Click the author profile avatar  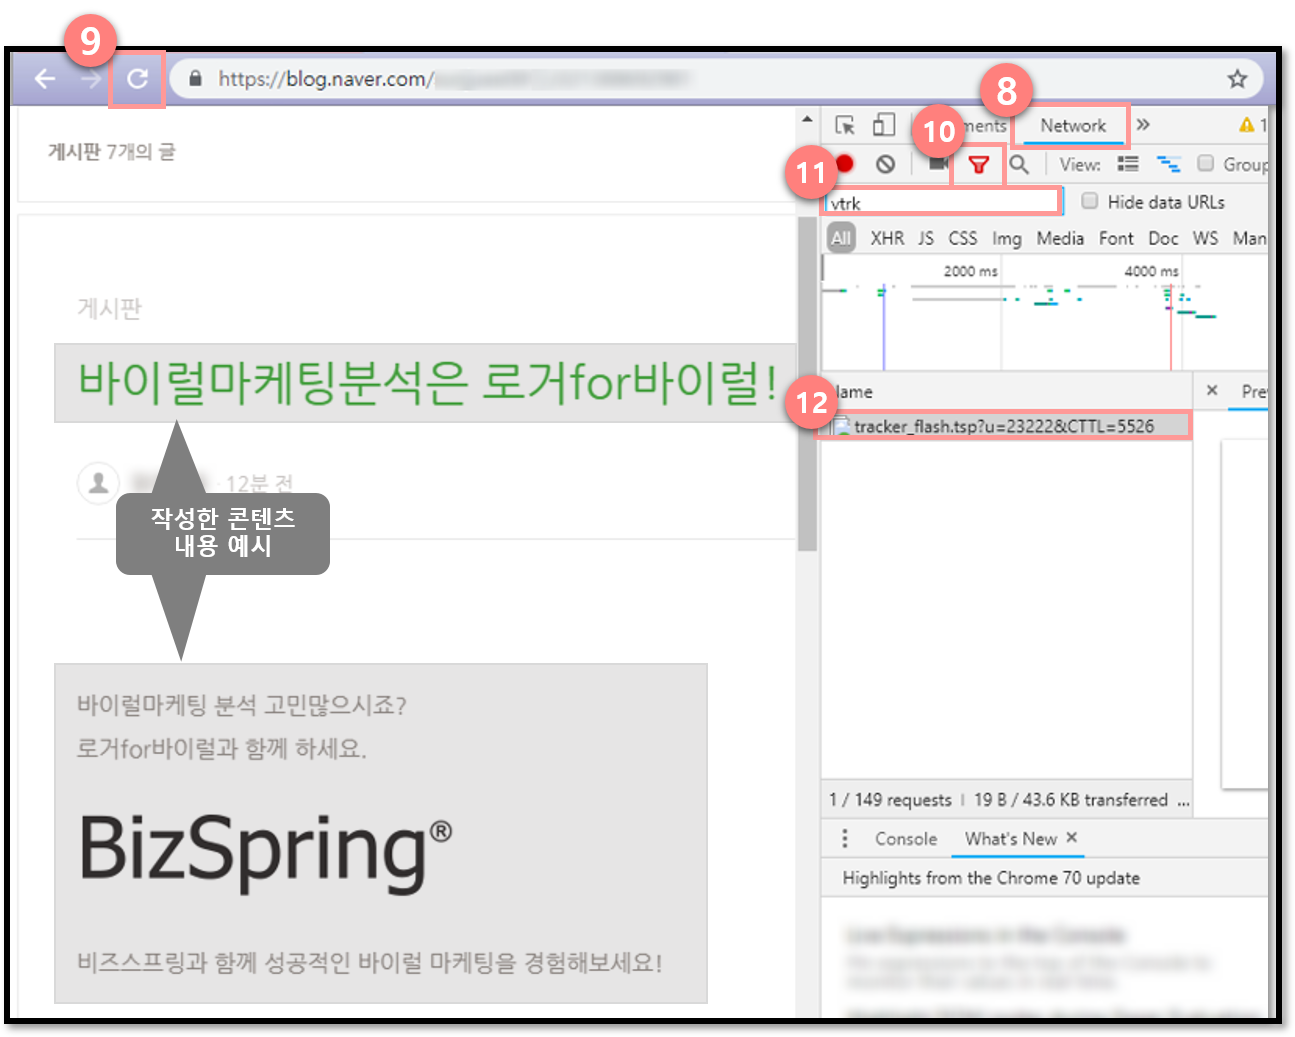coord(98,483)
